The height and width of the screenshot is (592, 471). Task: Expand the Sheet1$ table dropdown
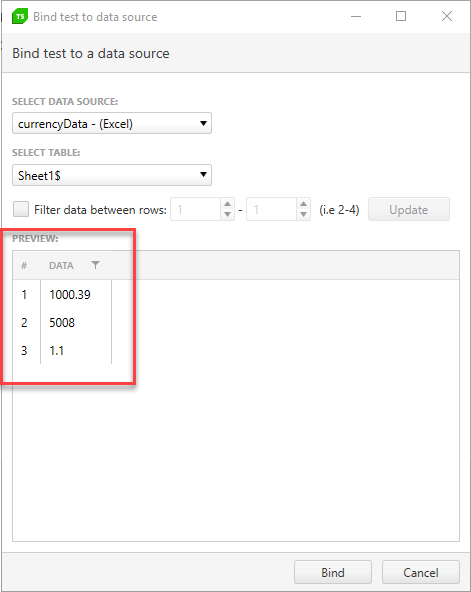point(112,175)
